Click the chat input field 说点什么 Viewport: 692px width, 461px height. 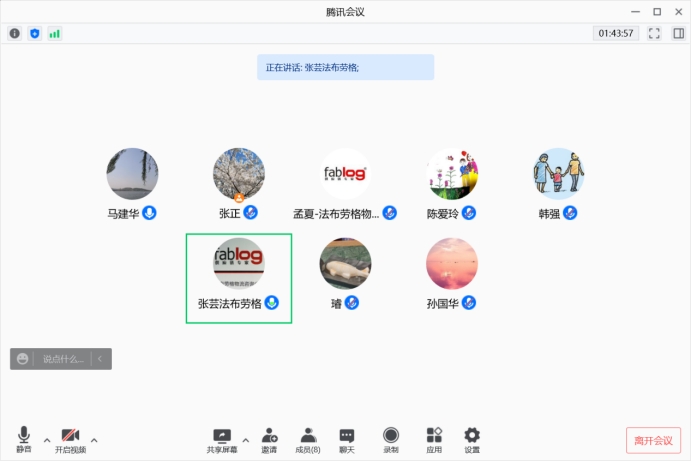click(x=62, y=359)
